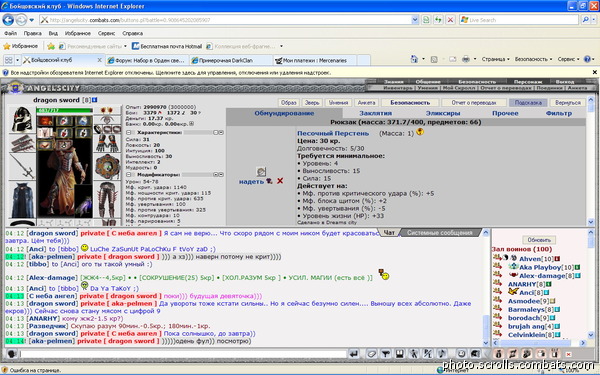Click the IE refresh button
This screenshot has width=600, height=375.
tap(438, 20)
